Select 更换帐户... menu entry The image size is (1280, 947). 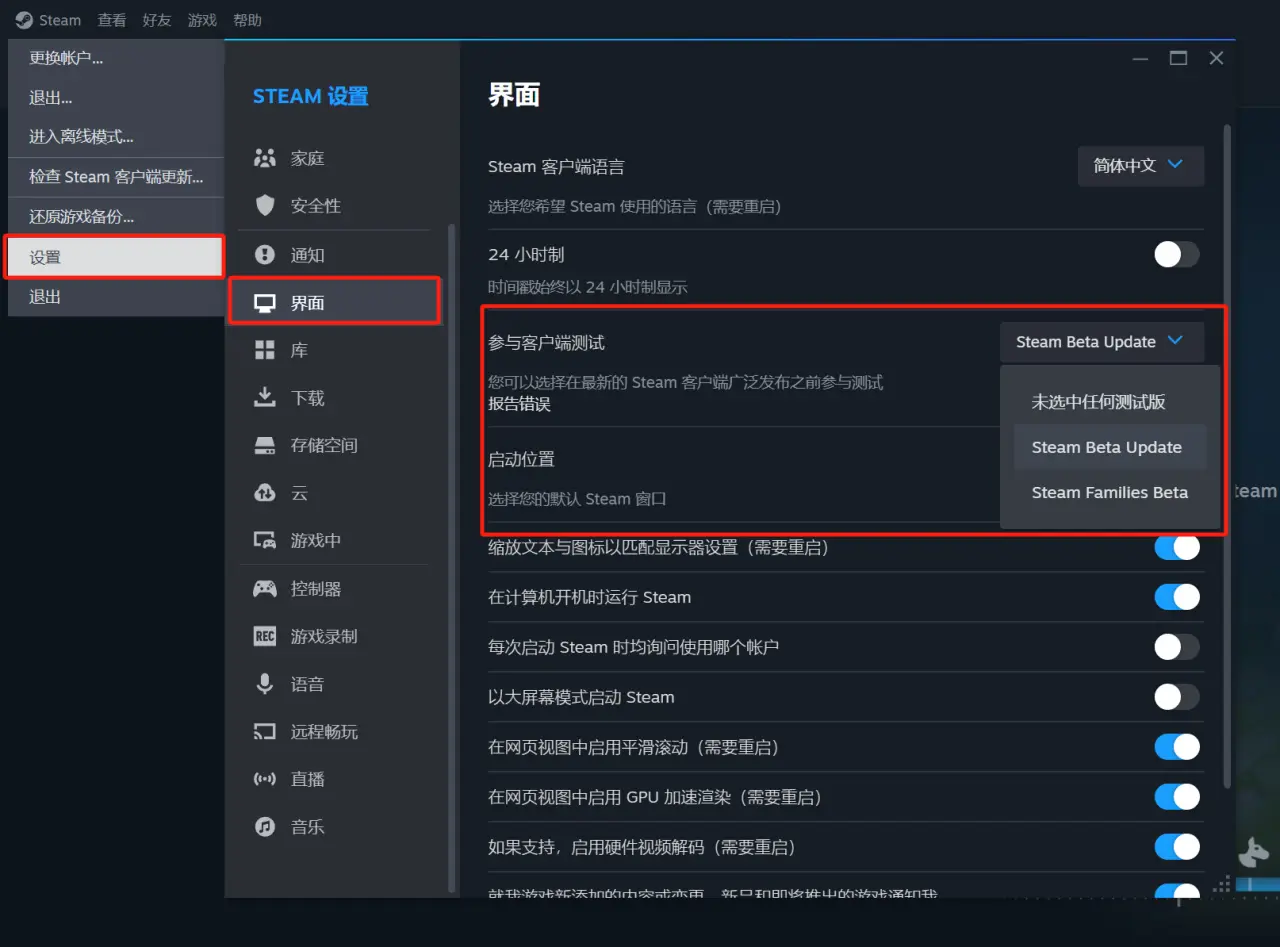(x=116, y=58)
